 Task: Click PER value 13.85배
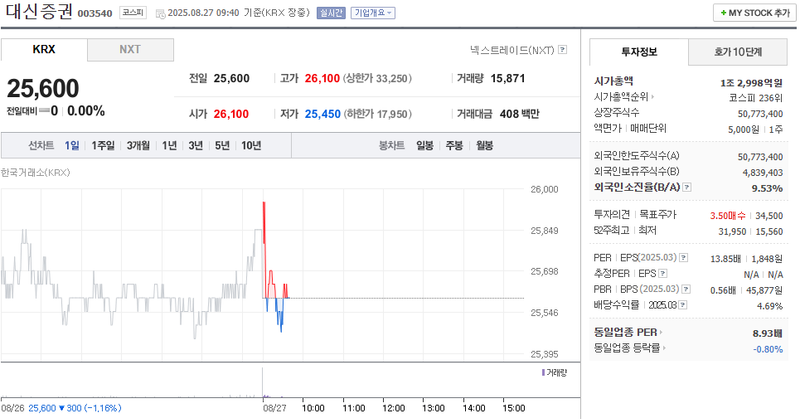pyautogui.click(x=726, y=259)
